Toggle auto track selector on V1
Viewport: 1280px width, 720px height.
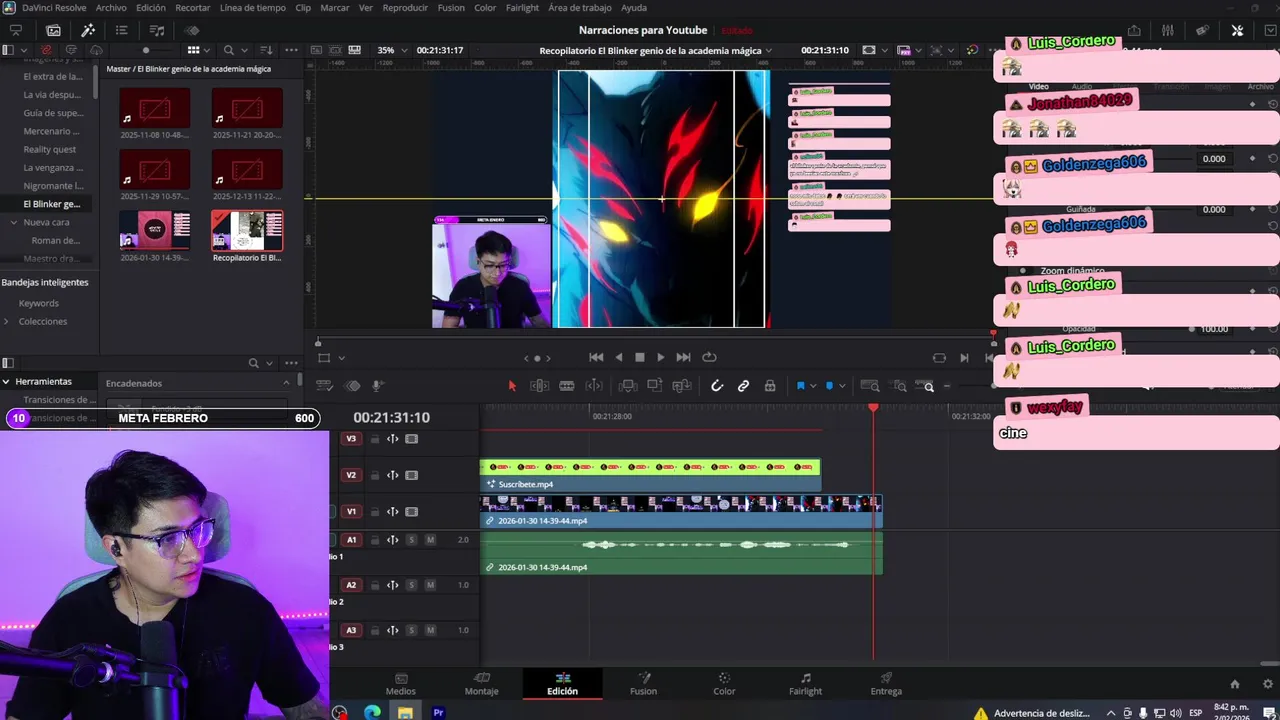point(393,511)
